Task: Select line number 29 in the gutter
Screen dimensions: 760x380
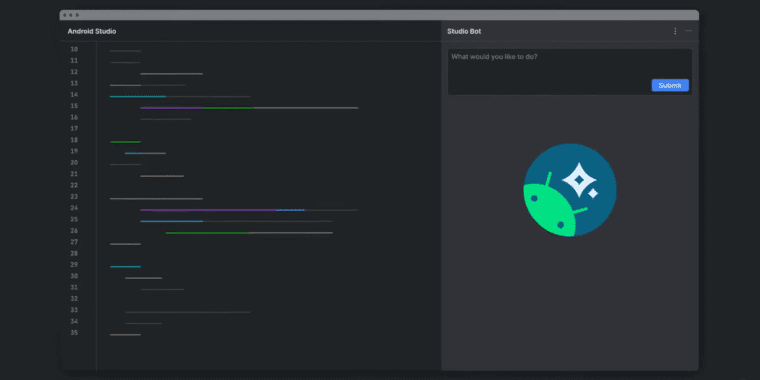Action: click(74, 265)
